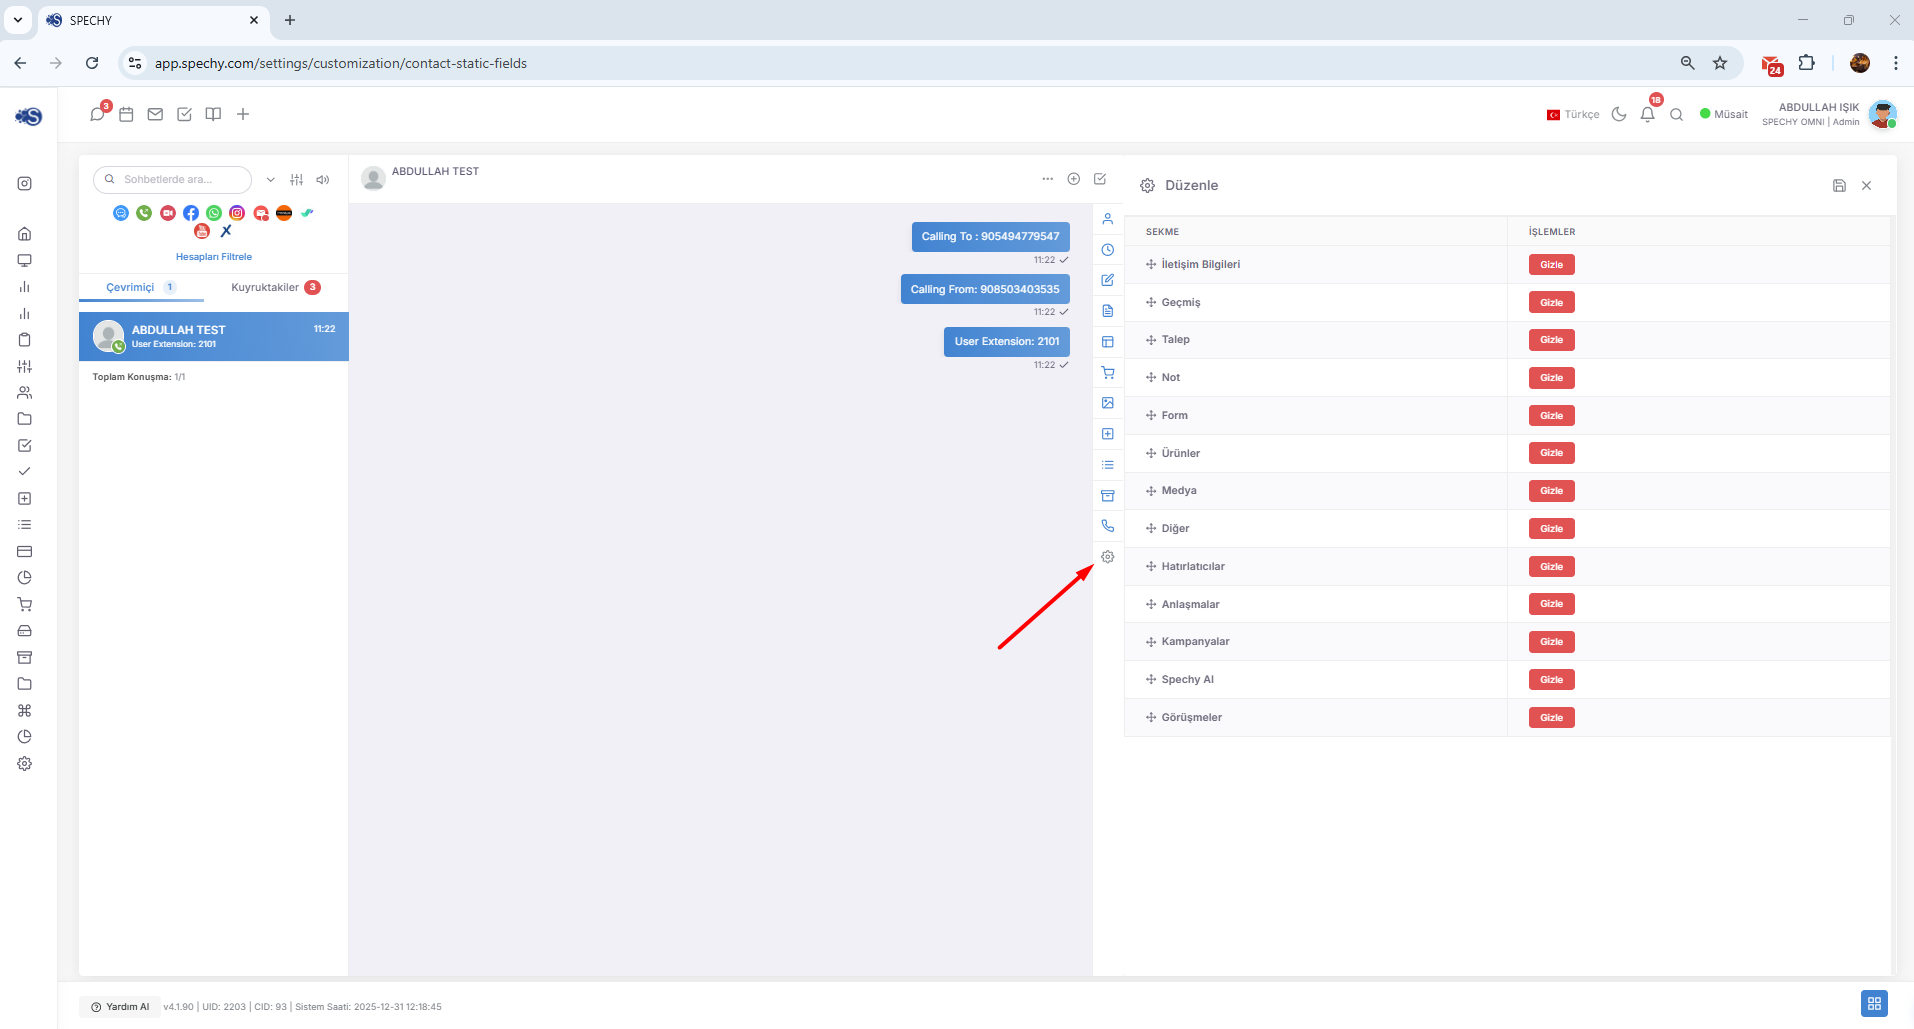Hide the Talep tab with Gizle
The width and height of the screenshot is (1914, 1029).
pyautogui.click(x=1551, y=340)
